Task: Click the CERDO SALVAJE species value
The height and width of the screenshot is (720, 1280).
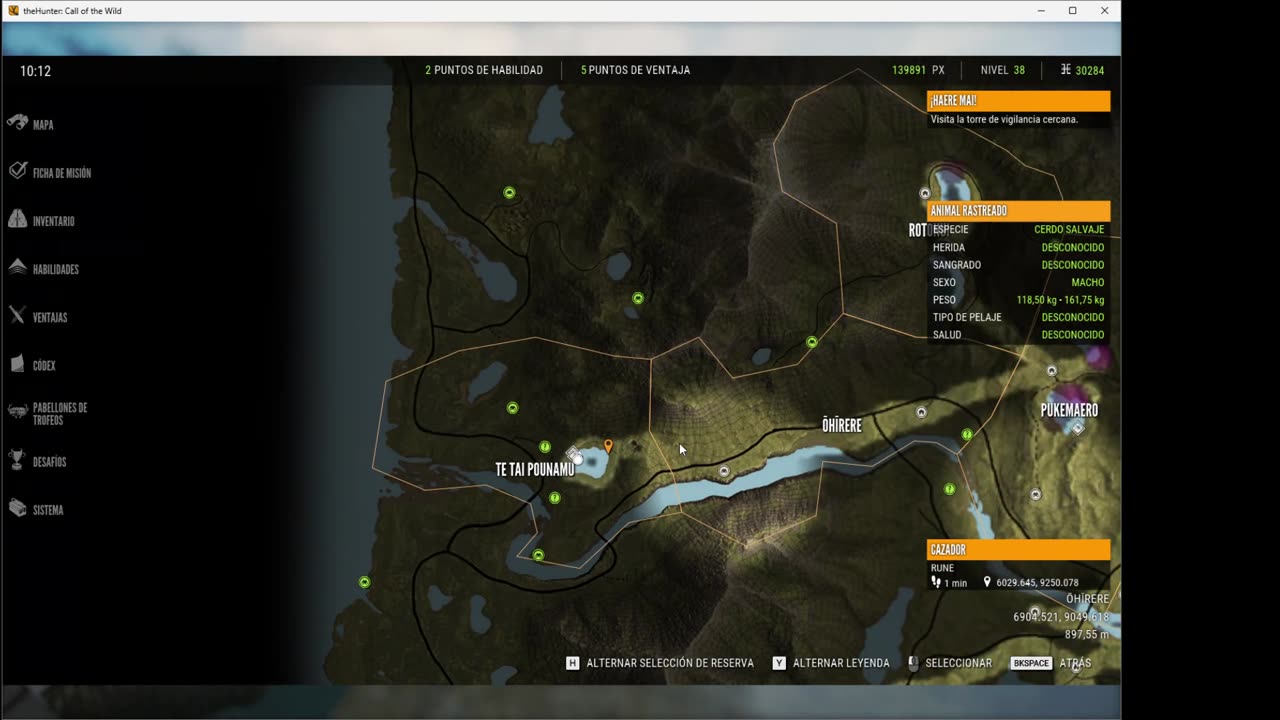Action: pyautogui.click(x=1069, y=229)
